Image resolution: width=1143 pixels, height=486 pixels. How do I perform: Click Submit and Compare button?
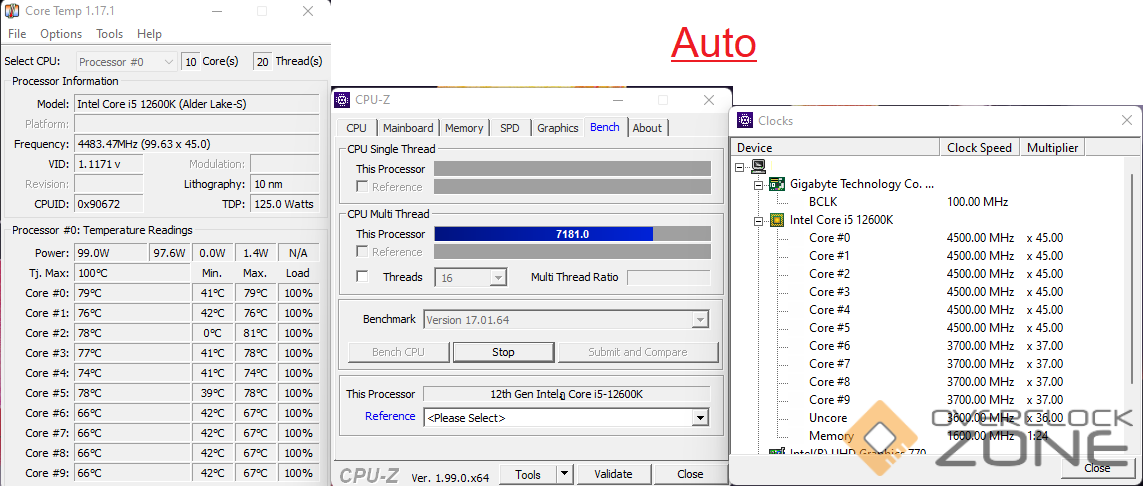pyautogui.click(x=638, y=352)
